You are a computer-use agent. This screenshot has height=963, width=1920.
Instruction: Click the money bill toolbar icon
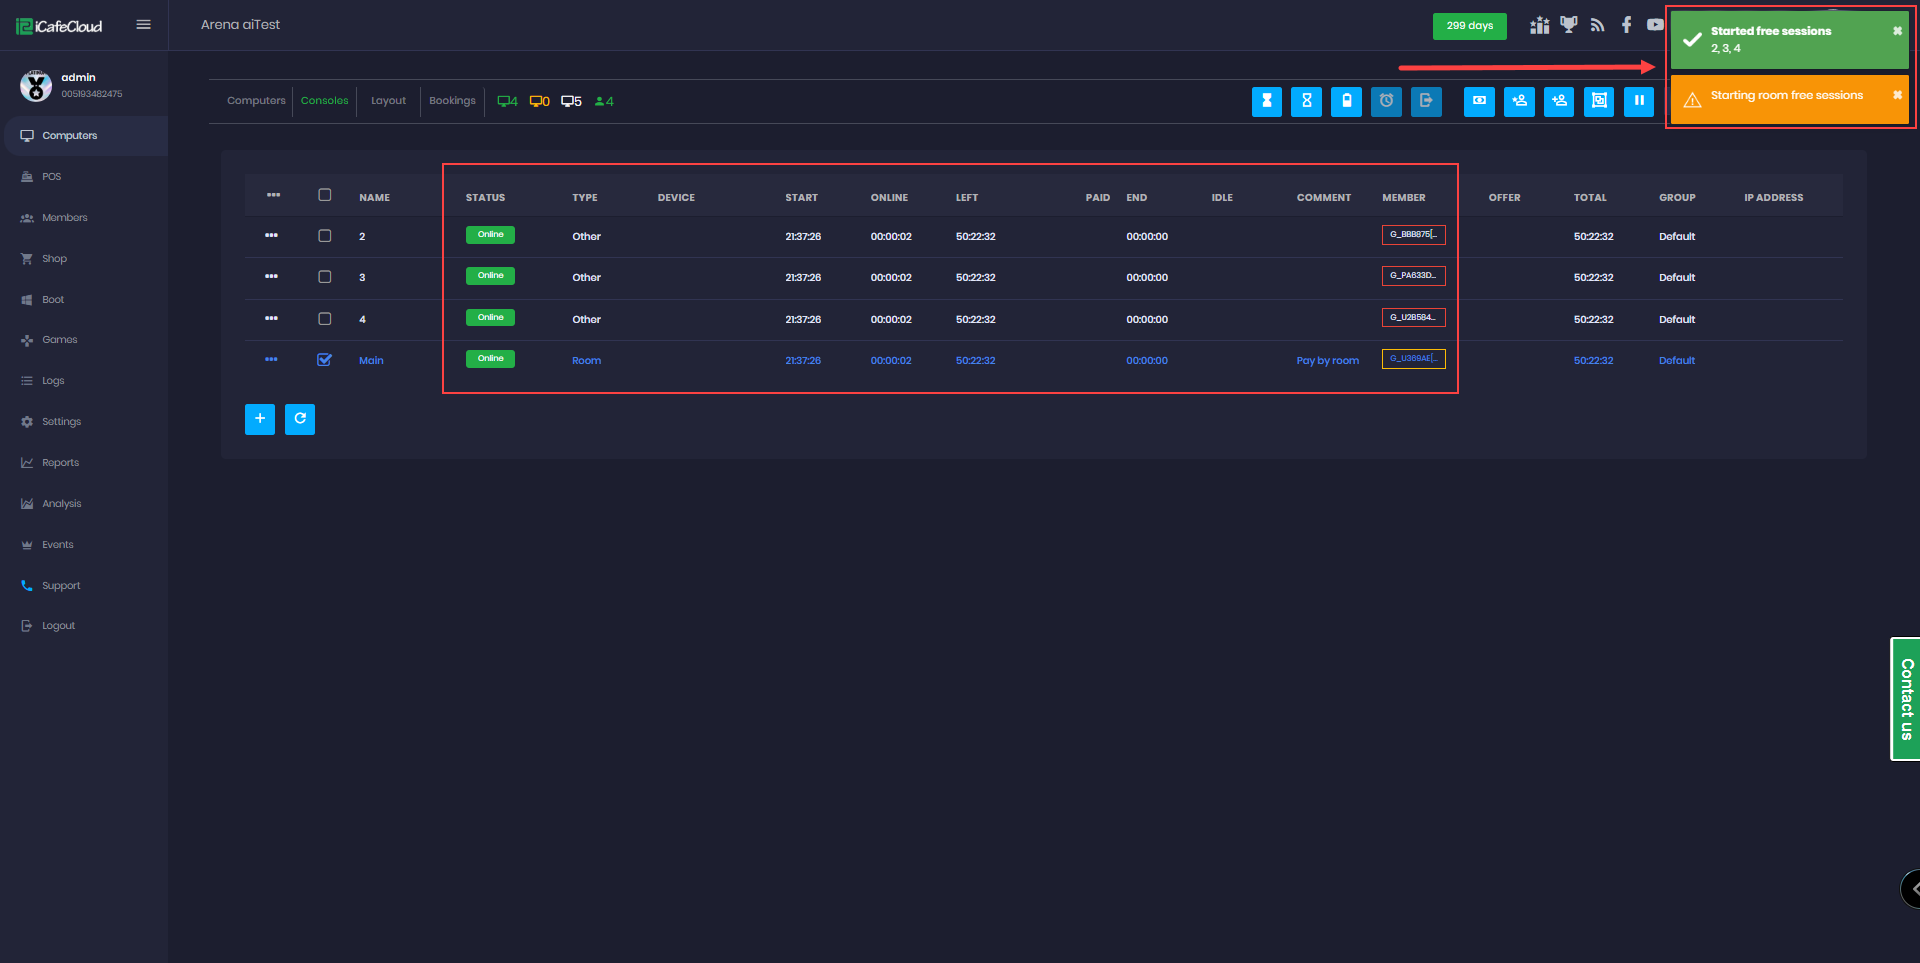pyautogui.click(x=1479, y=101)
